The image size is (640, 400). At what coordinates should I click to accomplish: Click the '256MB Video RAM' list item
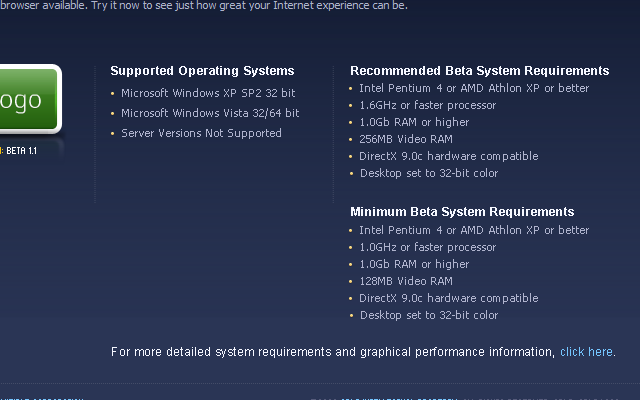pos(406,139)
